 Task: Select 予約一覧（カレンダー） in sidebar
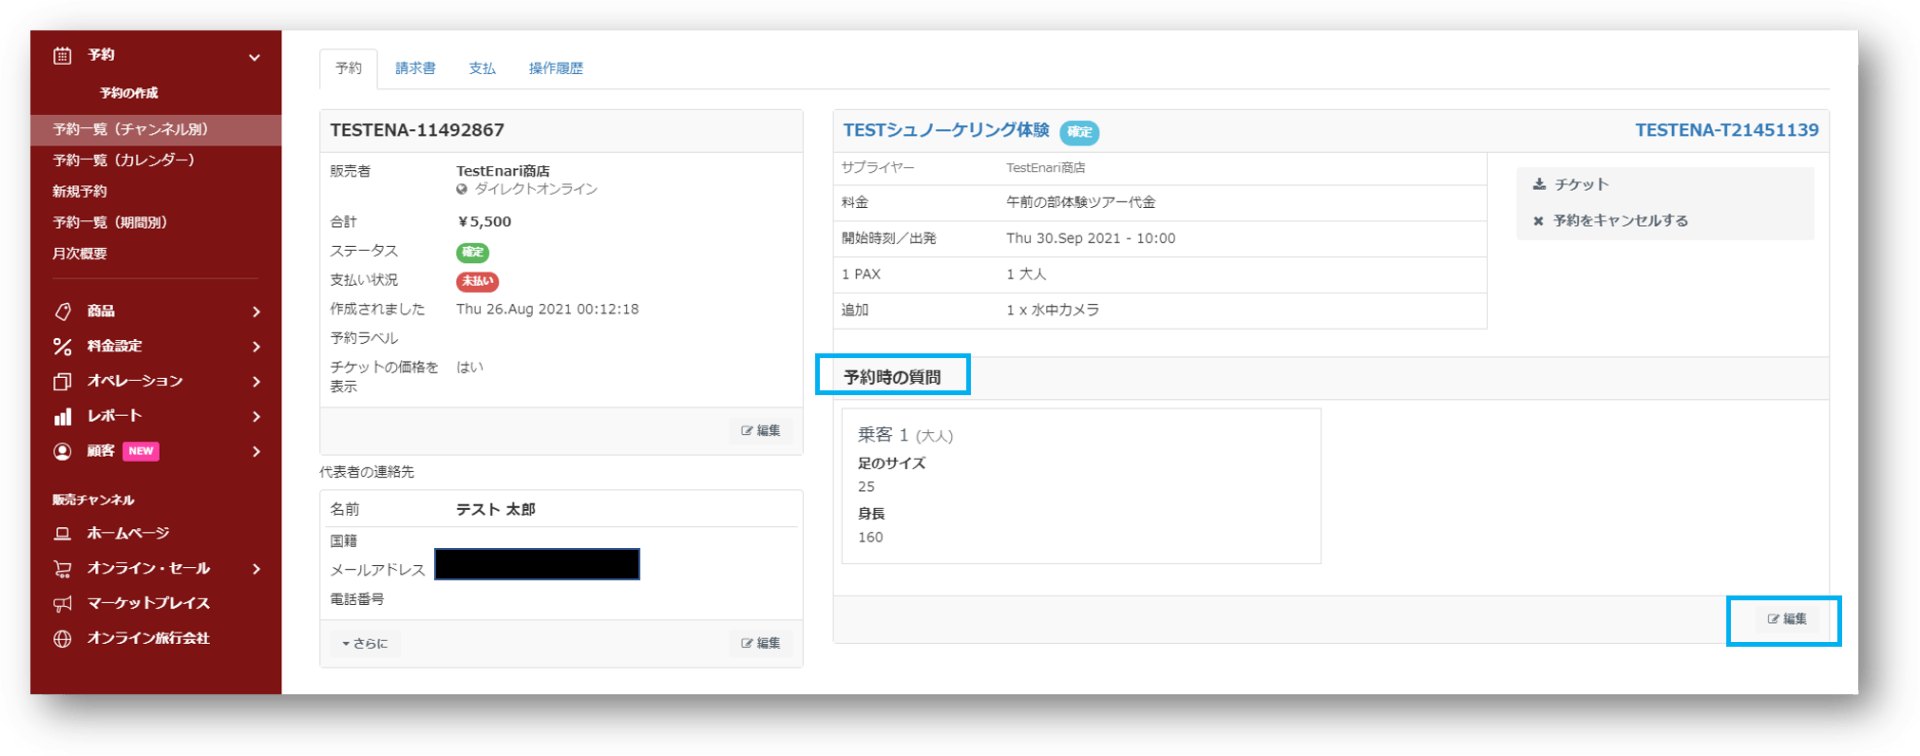click(x=123, y=160)
